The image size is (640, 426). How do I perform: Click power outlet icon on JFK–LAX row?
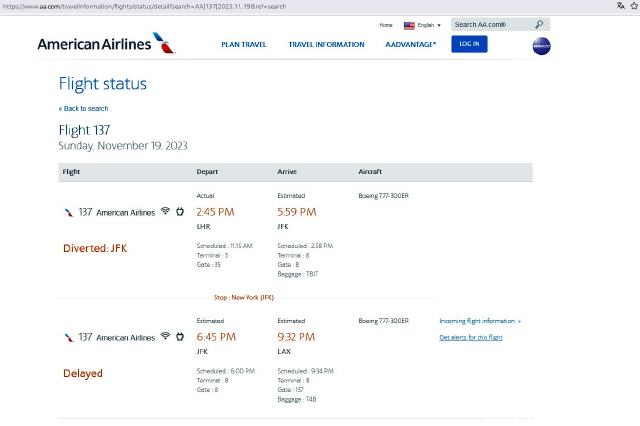point(180,336)
